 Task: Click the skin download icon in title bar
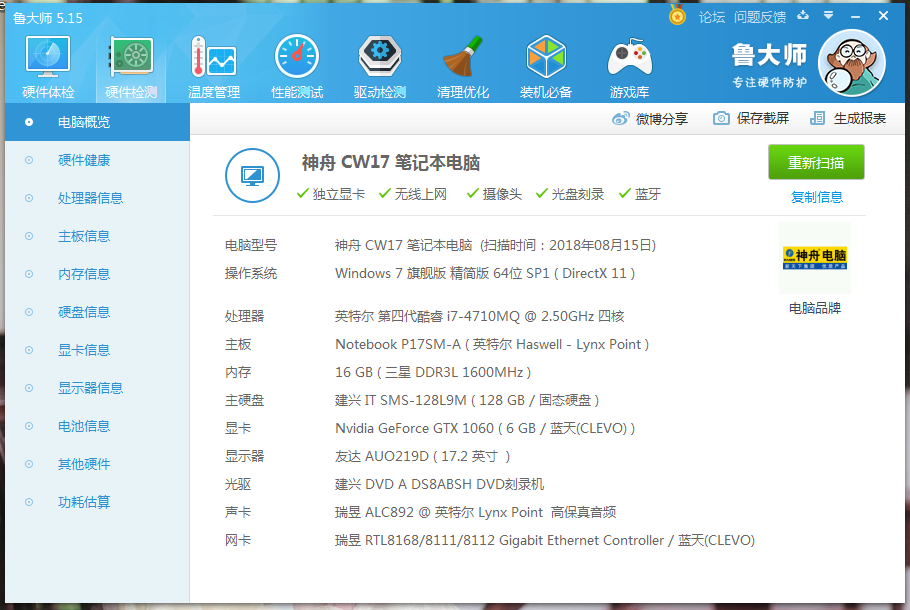pos(803,15)
